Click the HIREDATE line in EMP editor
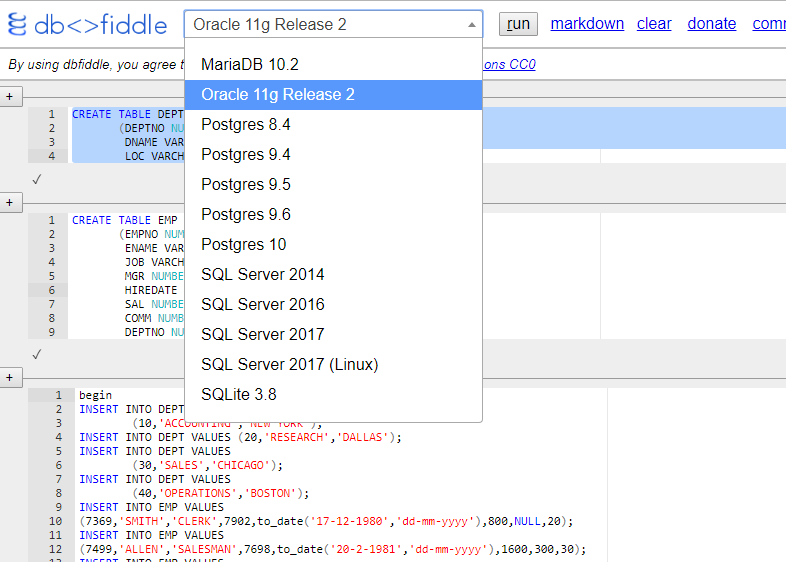The width and height of the screenshot is (786, 562). (x=151, y=290)
